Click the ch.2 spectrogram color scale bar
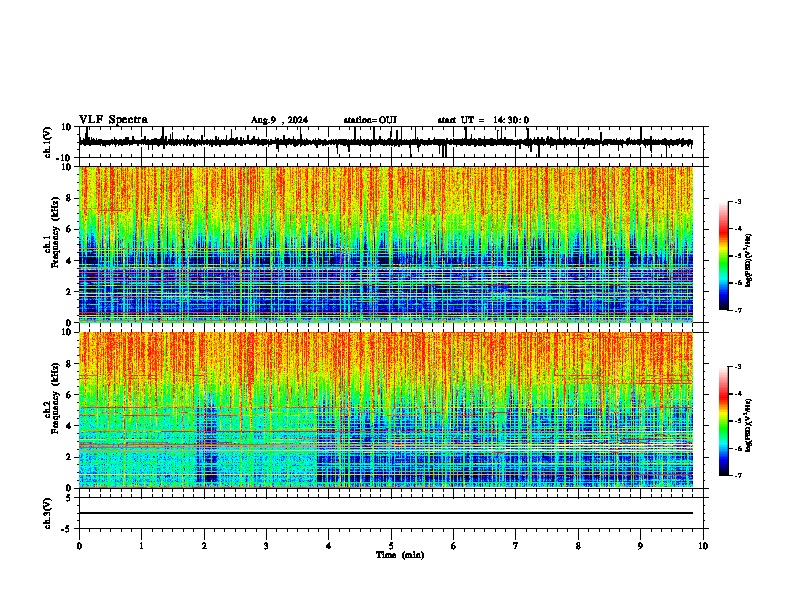 pyautogui.click(x=724, y=421)
